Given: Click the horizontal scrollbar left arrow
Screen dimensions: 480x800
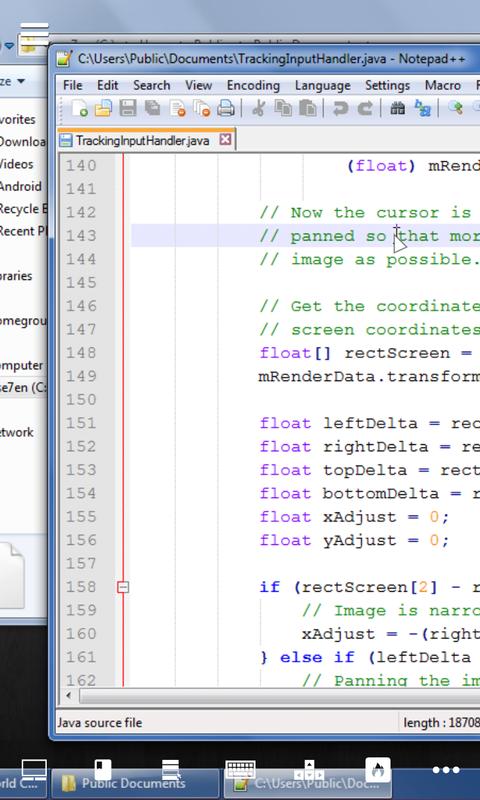Looking at the screenshot, I should point(69,695).
